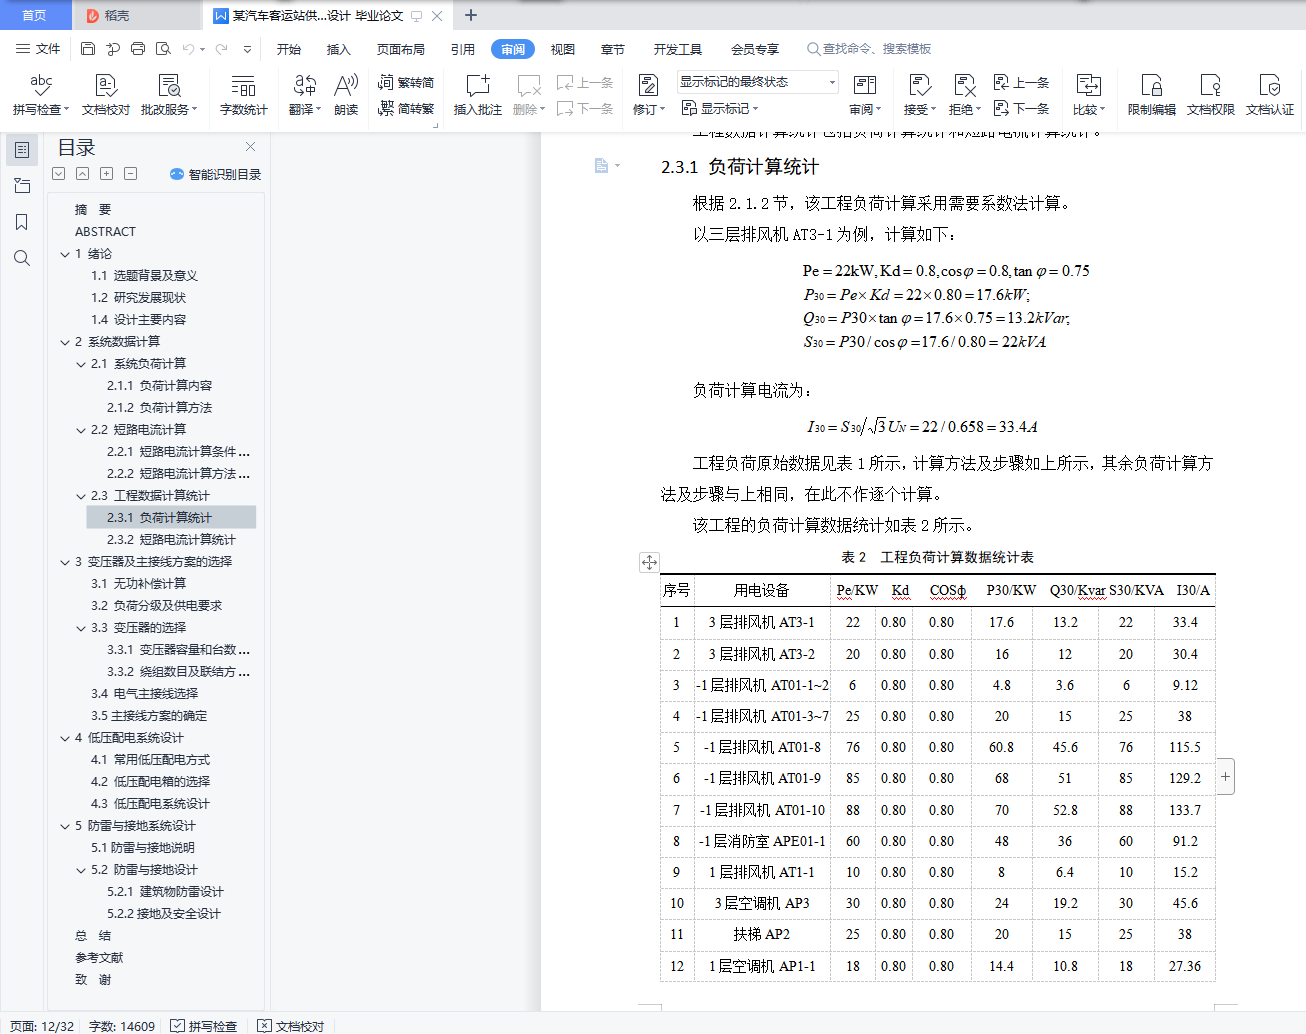1306x1034 pixels.
Task: Start the 朗读 read-aloud tool
Action: click(x=346, y=94)
